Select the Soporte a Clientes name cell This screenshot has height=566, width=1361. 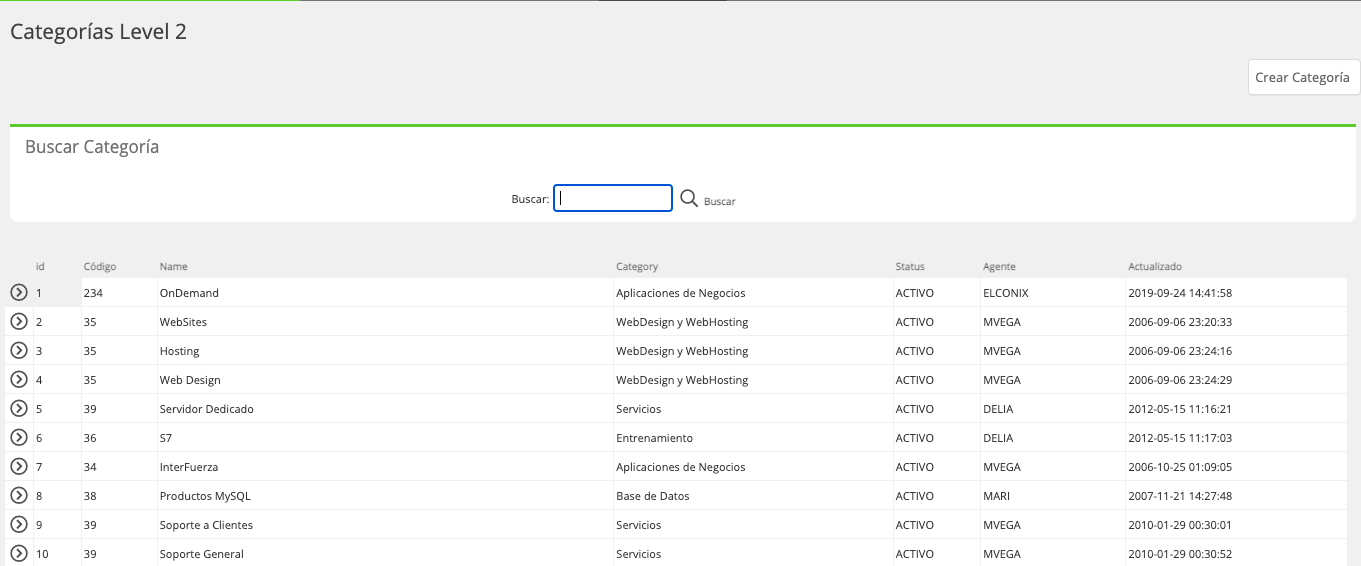(x=386, y=525)
